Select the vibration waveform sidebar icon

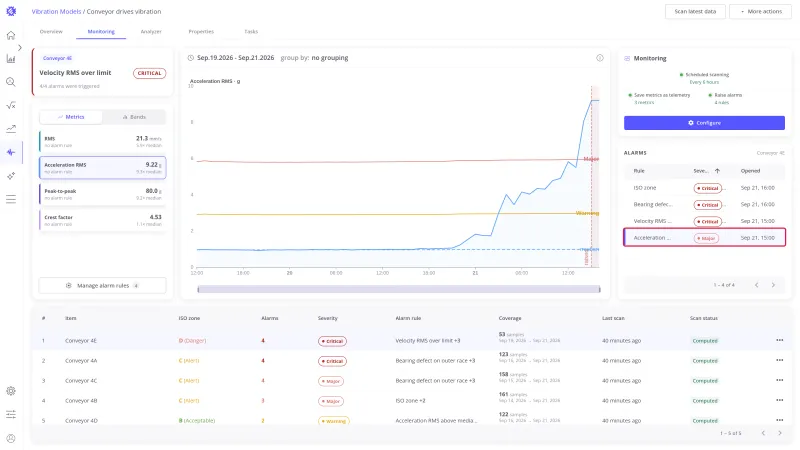tap(11, 152)
